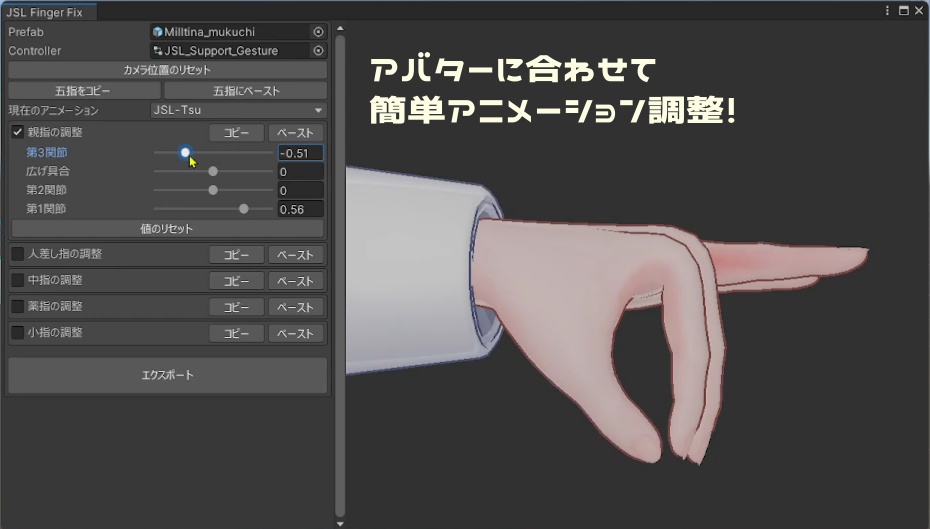This screenshot has width=930, height=529.
Task: Enable the 小指の調整 checkbox
Action: point(18,333)
